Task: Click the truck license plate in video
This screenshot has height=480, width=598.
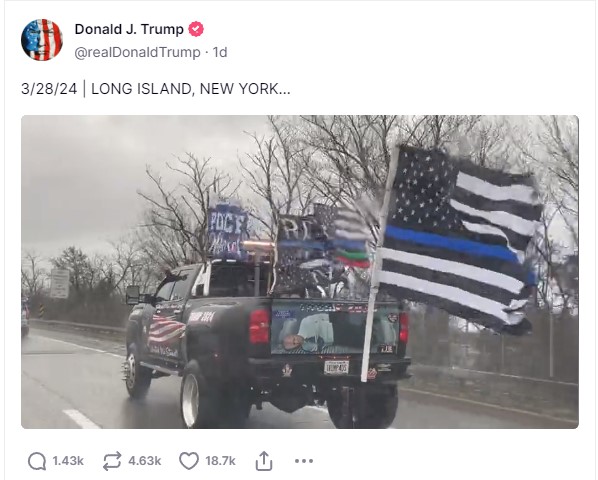Action: click(336, 367)
